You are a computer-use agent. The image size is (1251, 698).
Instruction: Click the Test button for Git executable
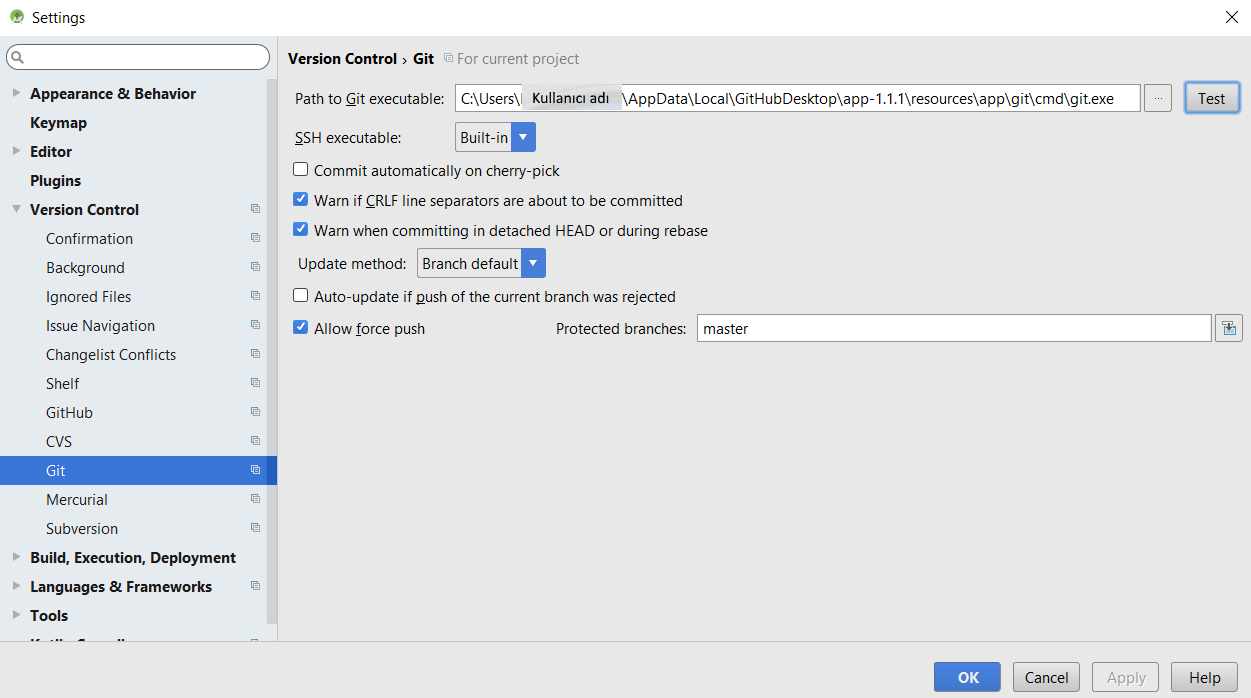[1211, 98]
